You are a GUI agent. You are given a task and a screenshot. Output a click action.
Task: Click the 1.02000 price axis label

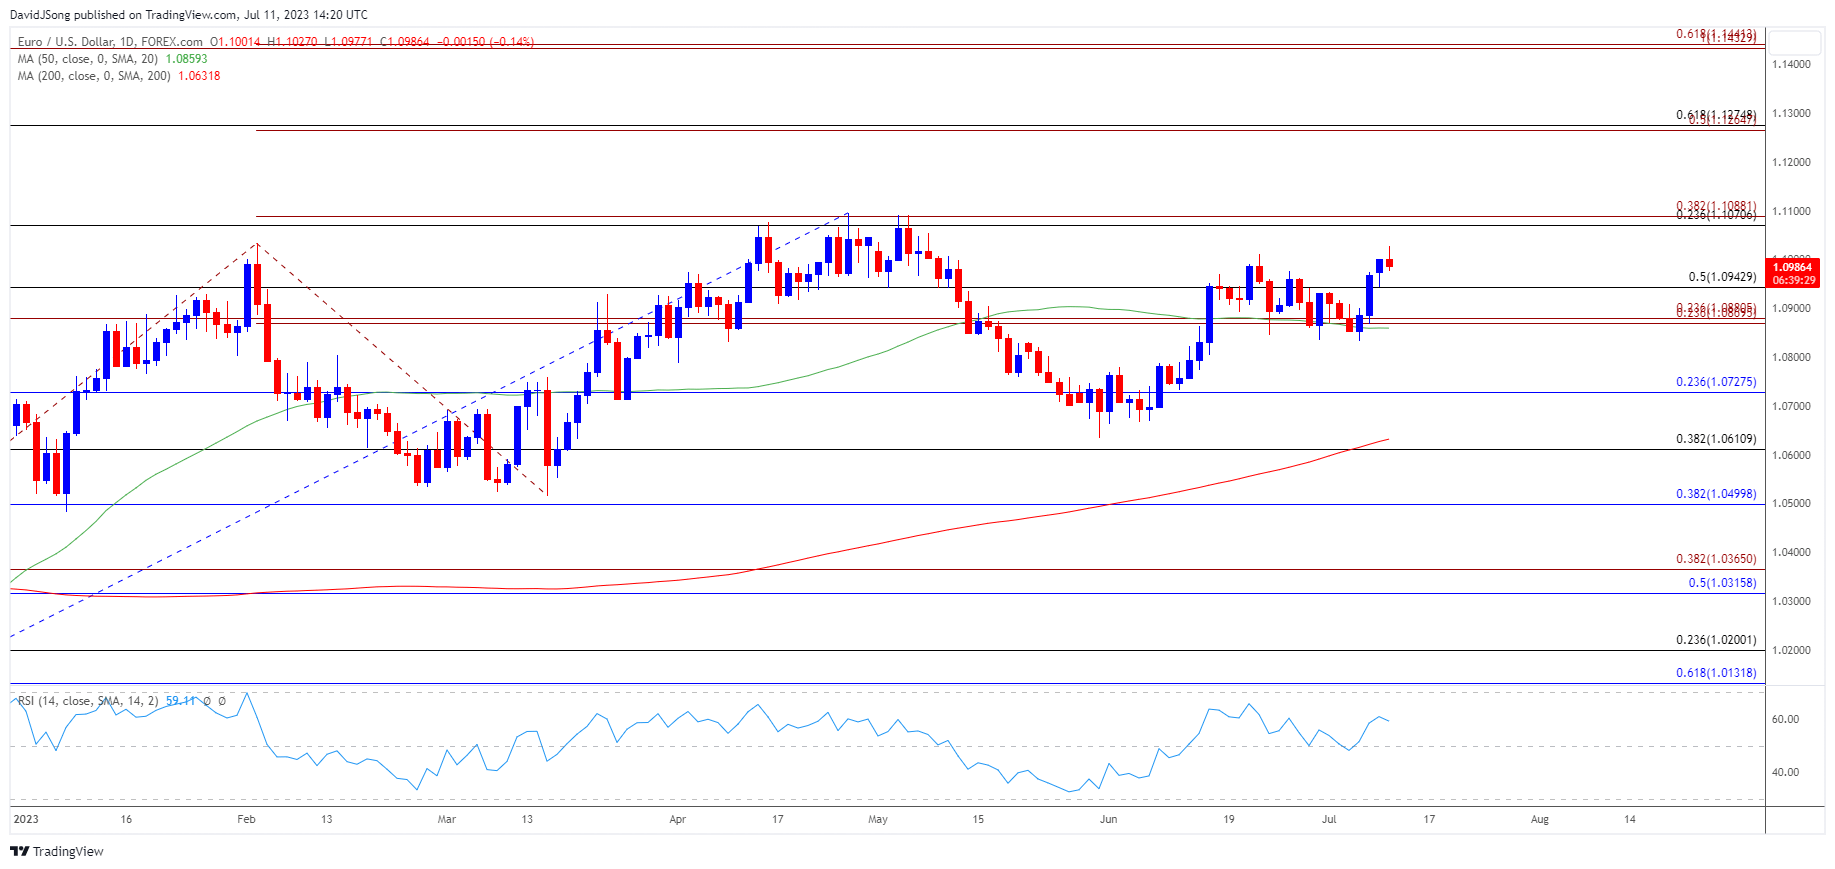point(1791,650)
